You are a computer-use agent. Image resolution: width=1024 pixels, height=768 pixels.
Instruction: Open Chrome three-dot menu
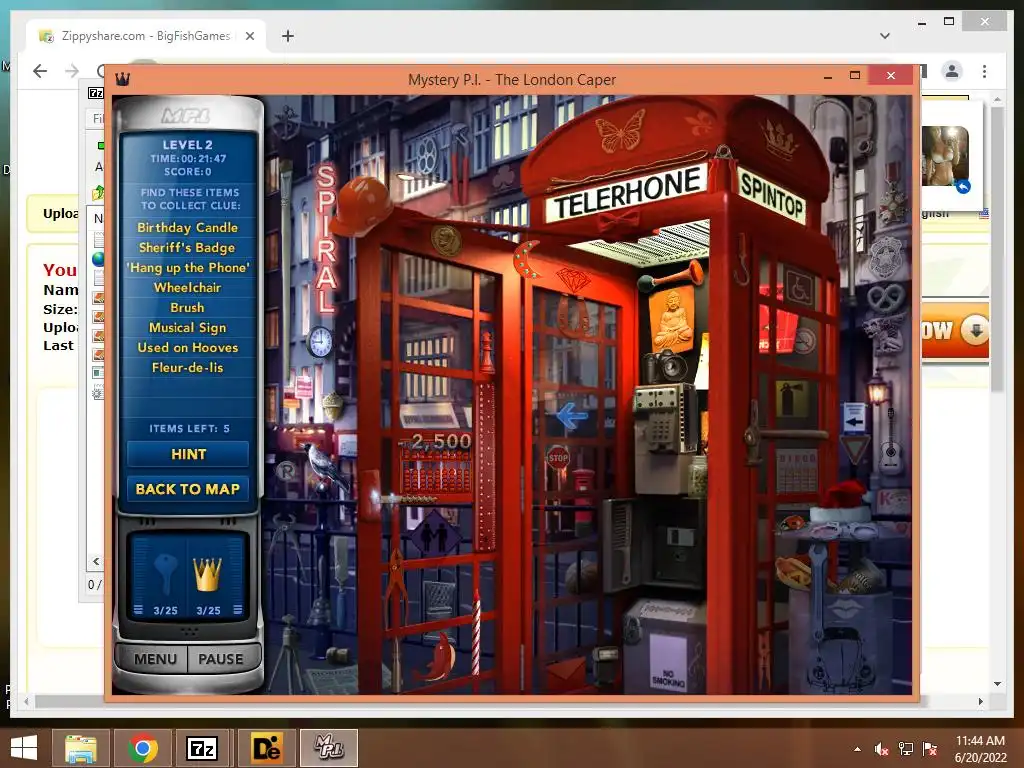[984, 71]
